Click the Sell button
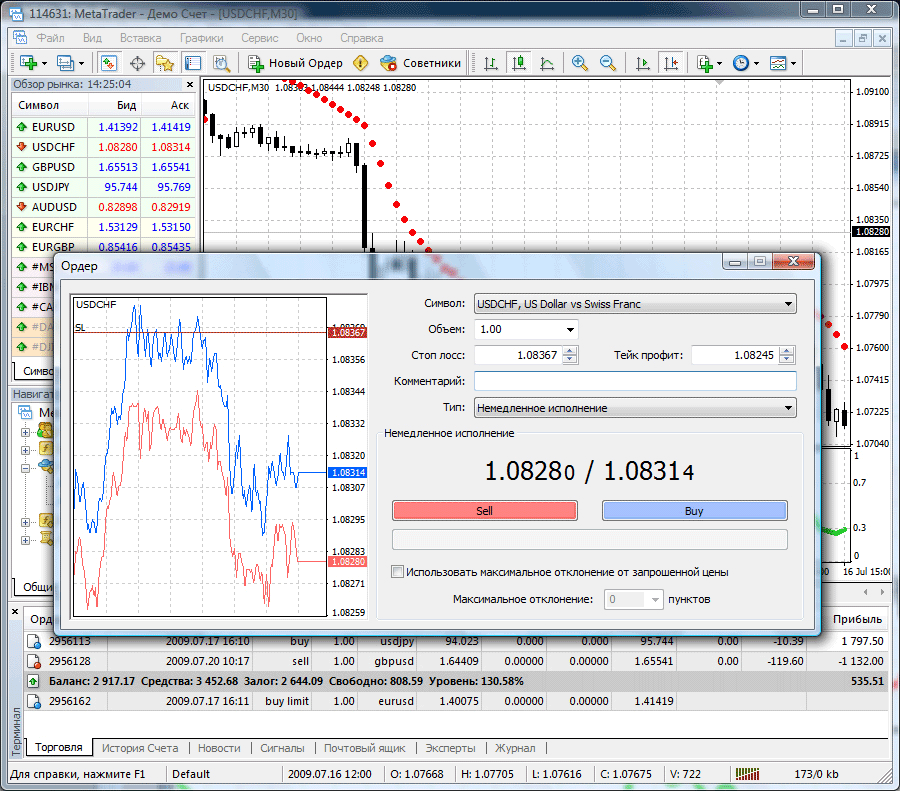The image size is (900, 791). tap(484, 511)
